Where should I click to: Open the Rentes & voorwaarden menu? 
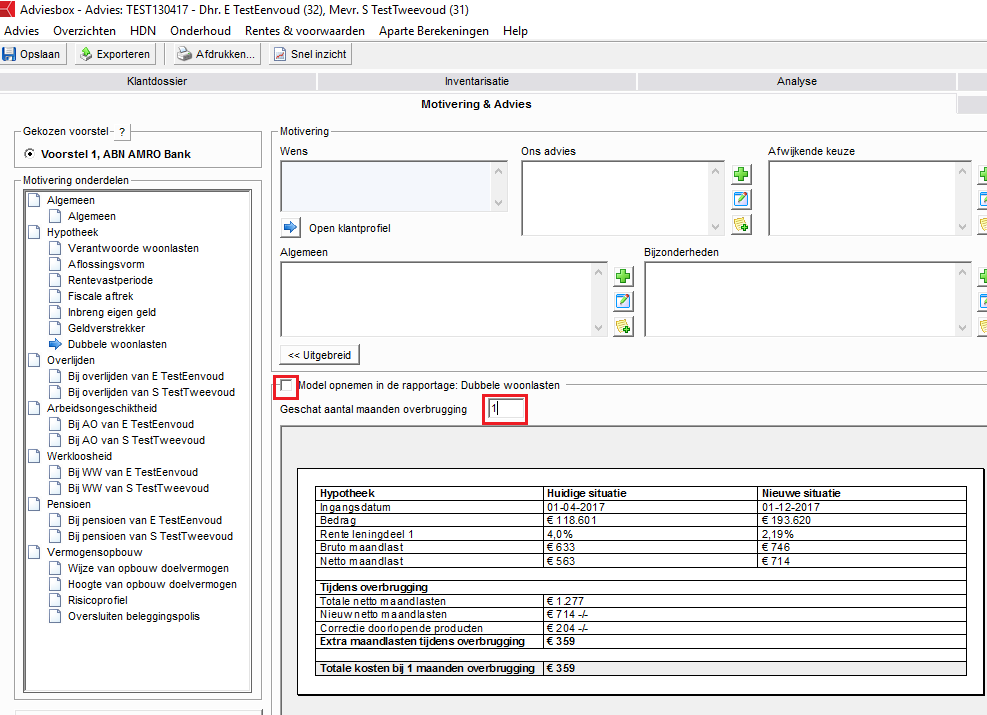pyautogui.click(x=305, y=31)
